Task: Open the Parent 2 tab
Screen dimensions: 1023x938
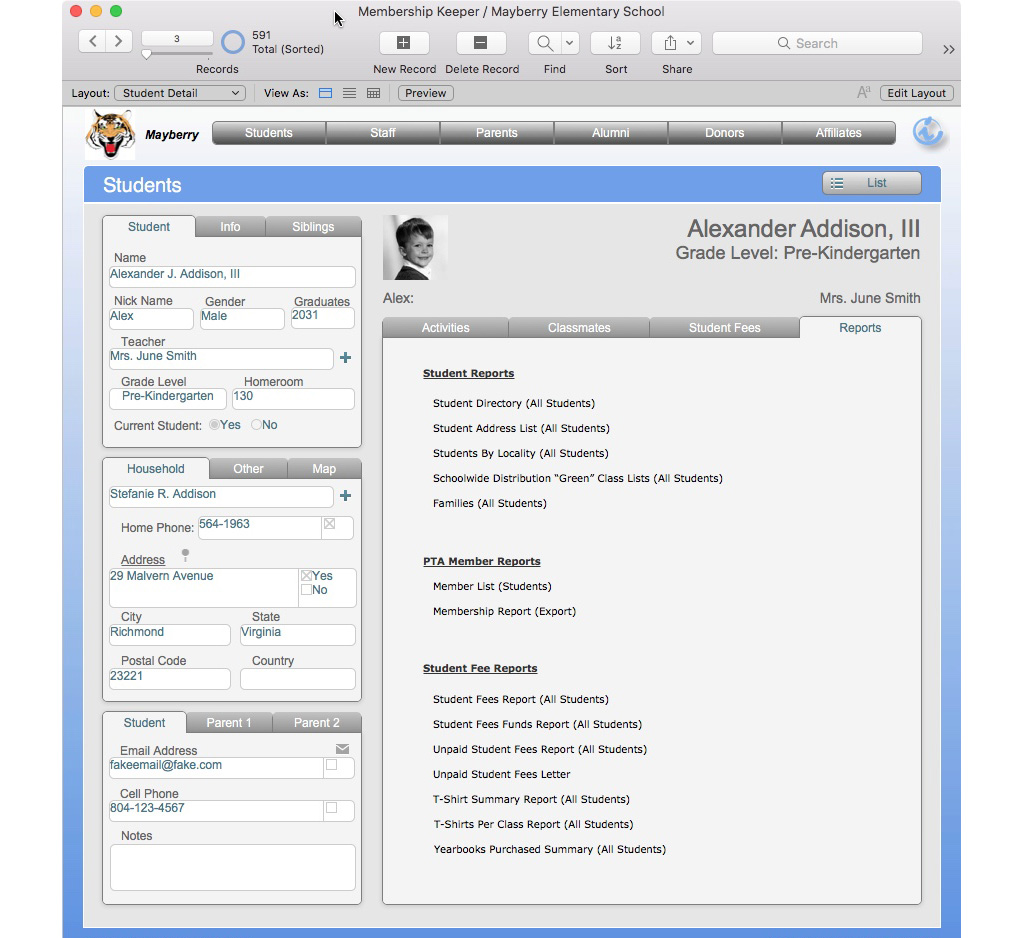Action: [x=316, y=723]
